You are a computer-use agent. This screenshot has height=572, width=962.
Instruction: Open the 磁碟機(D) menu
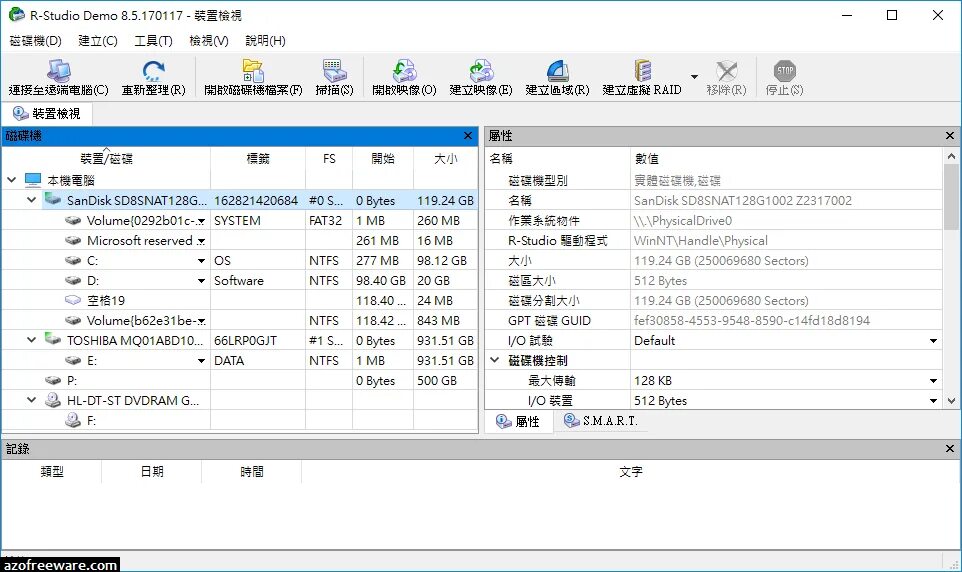point(36,41)
